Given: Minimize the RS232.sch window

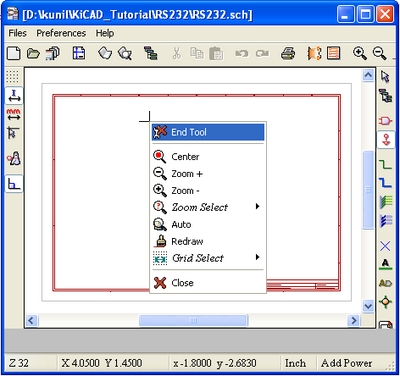Looking at the screenshot, I should click(x=346, y=15).
